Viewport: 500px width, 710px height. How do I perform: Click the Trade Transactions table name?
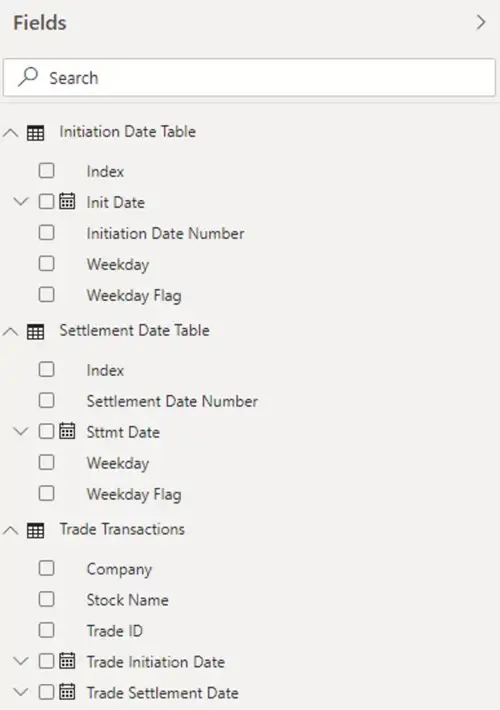(122, 529)
